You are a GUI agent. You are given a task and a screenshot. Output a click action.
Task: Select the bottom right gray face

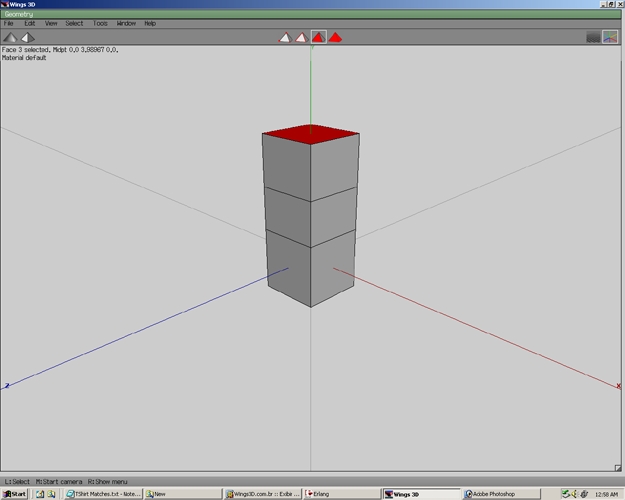pos(333,268)
